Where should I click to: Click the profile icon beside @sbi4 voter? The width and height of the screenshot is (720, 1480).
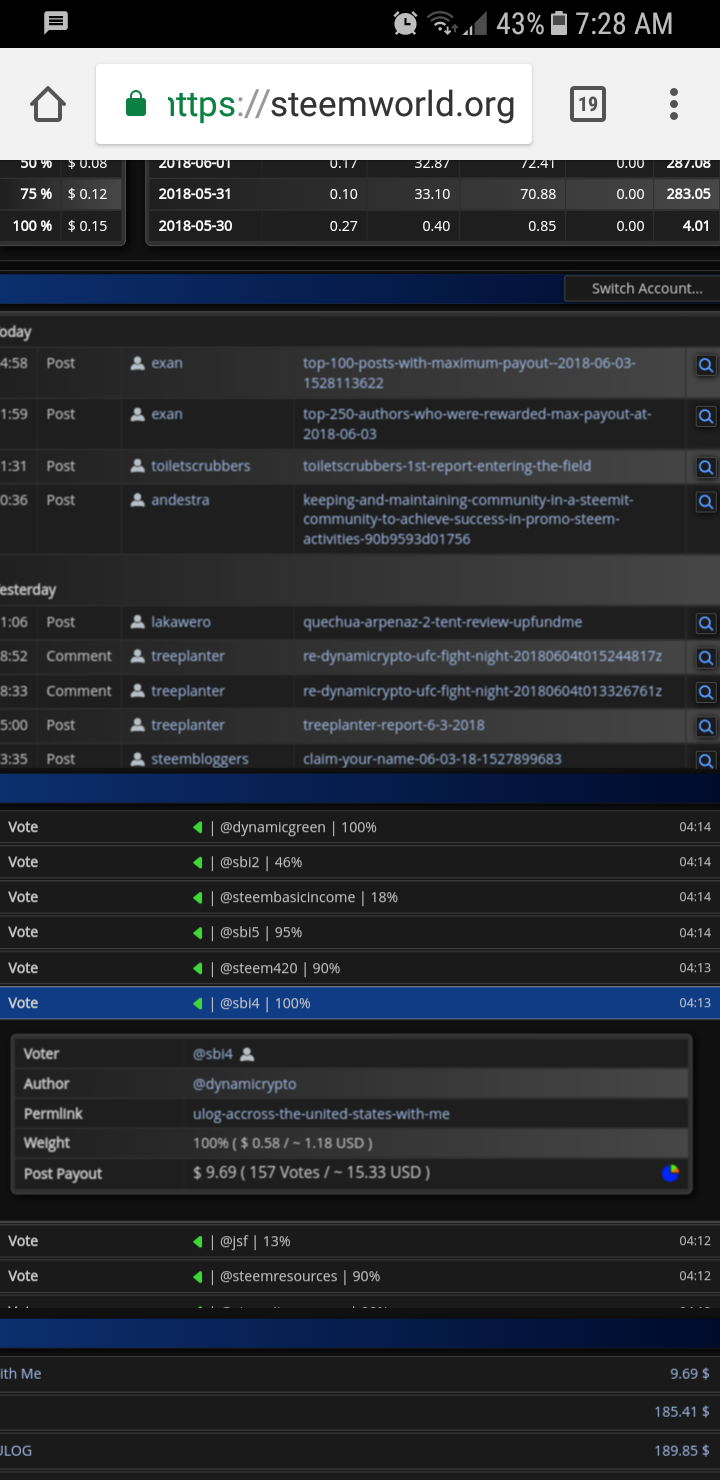click(247, 1054)
